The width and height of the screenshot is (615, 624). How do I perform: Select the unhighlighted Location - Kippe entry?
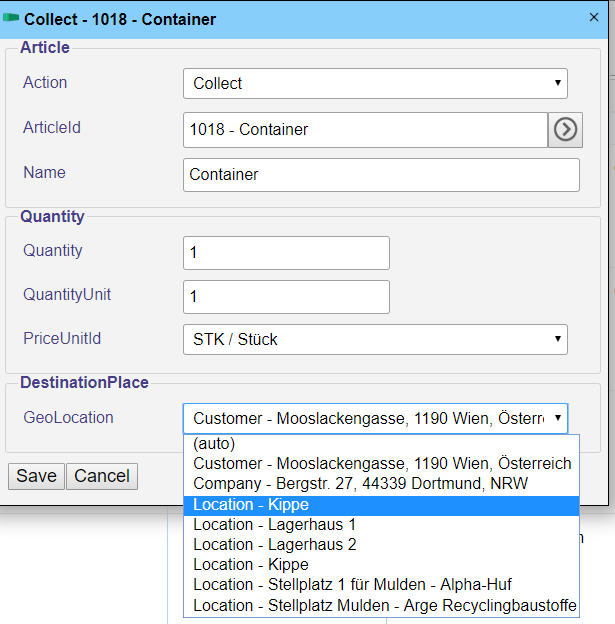pos(381,565)
